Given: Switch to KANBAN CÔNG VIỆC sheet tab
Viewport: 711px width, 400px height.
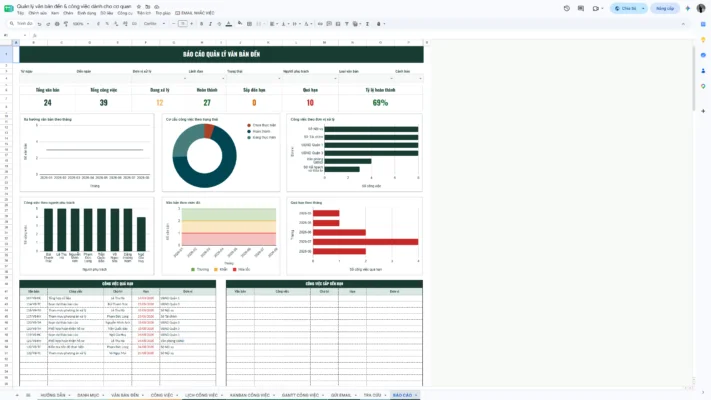Looking at the screenshot, I should tap(249, 395).
